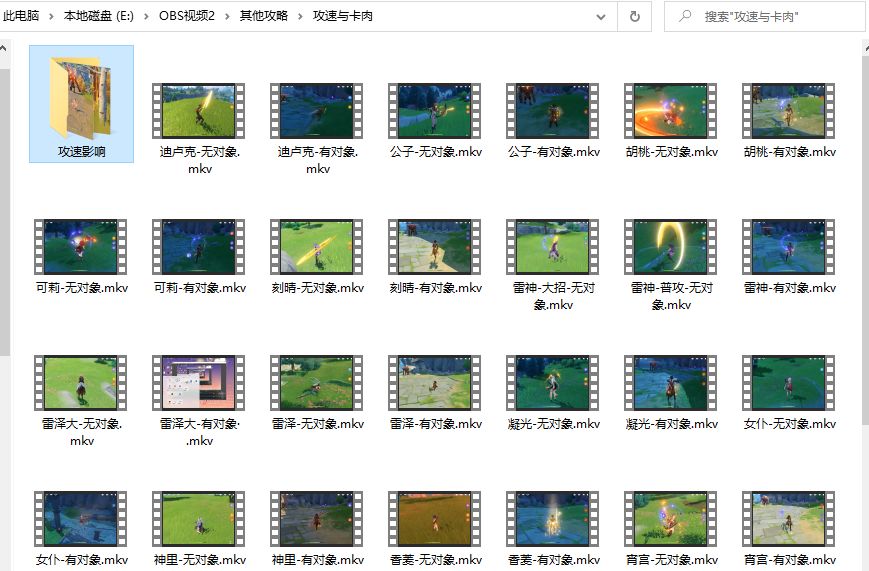Select video file 女仆-有对象.mkv icon
869x571 pixels.
(80, 519)
